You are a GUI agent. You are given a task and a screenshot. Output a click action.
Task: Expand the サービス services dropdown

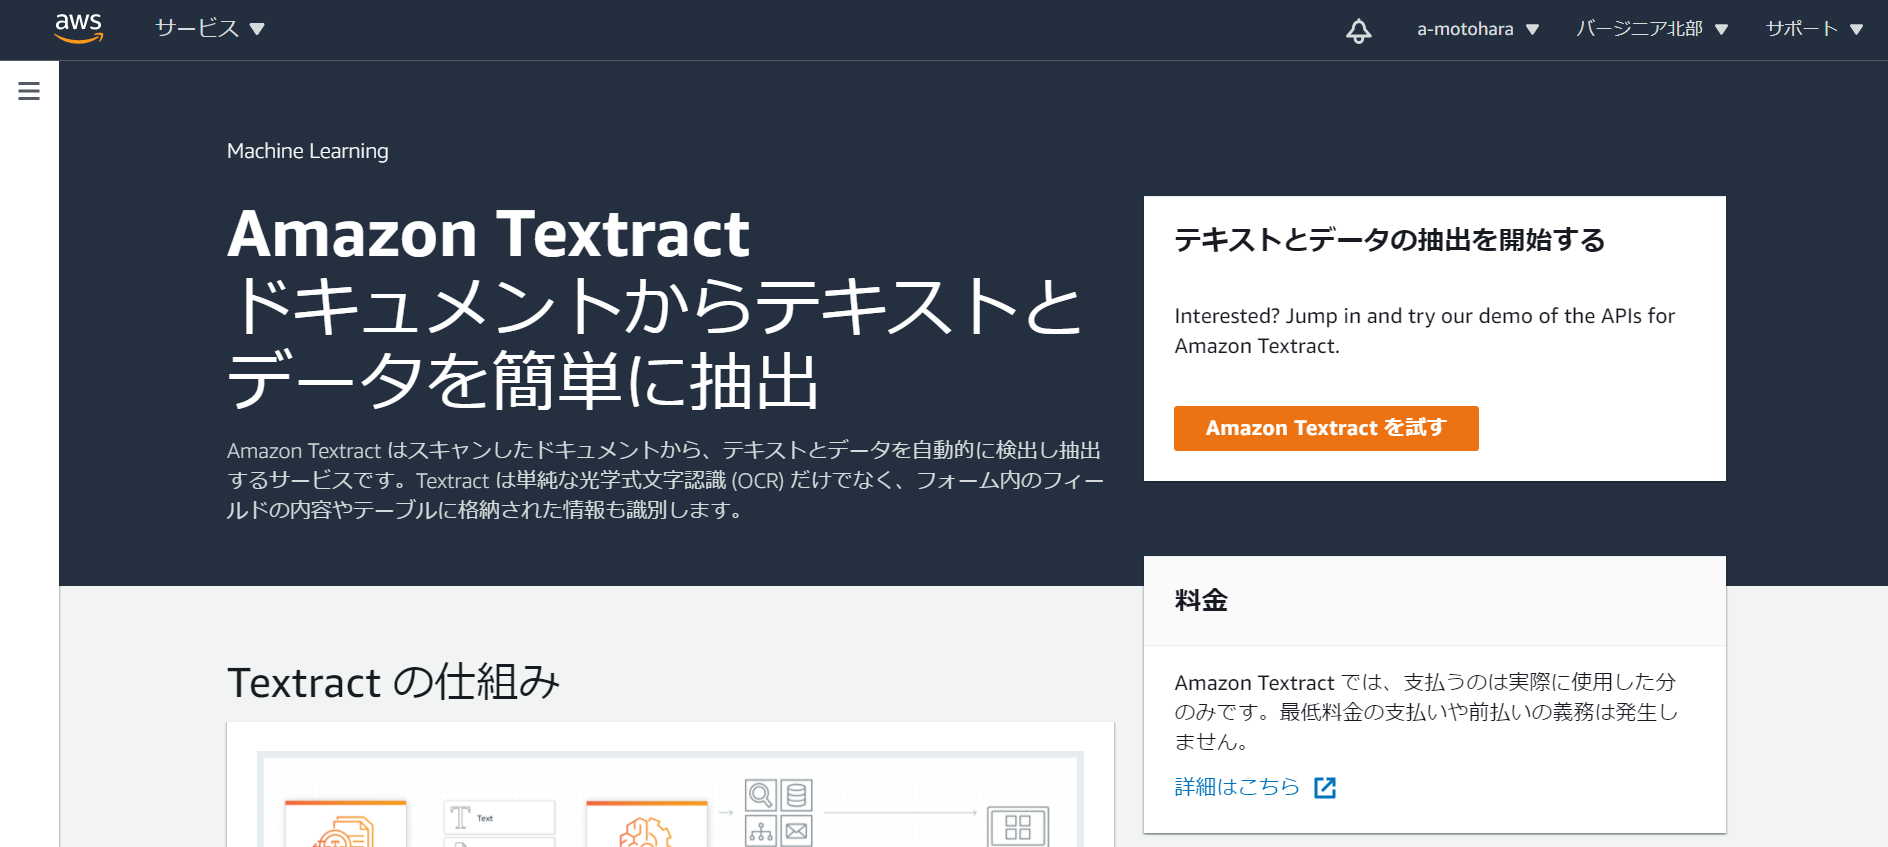pyautogui.click(x=210, y=29)
